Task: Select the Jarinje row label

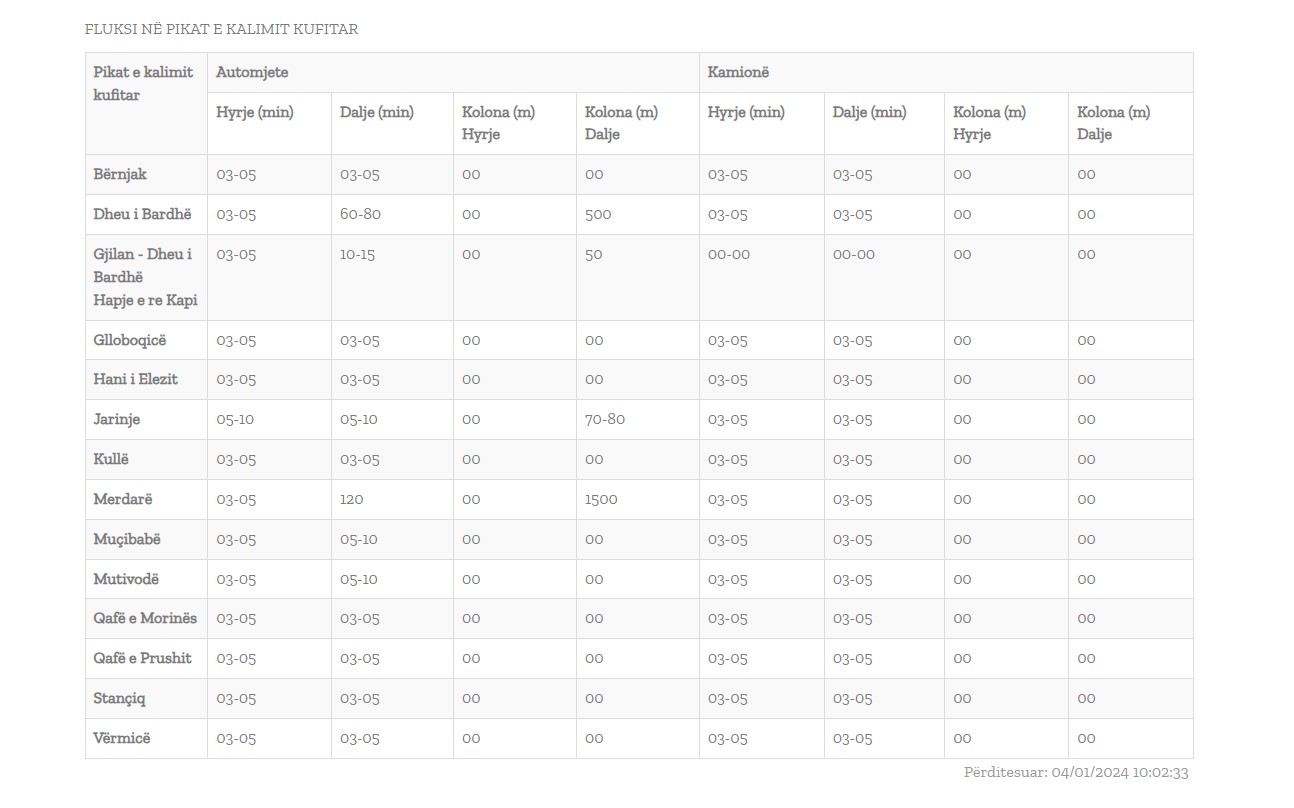Action: point(117,419)
